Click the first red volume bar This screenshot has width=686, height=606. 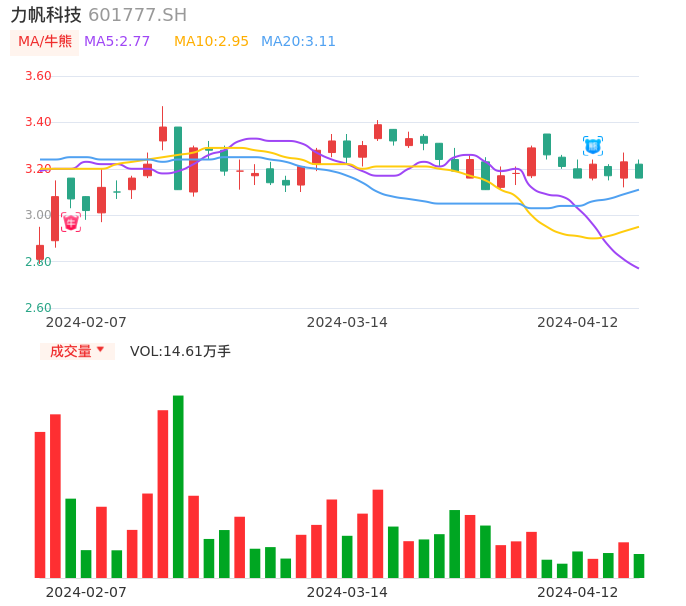pyautogui.click(x=40, y=505)
